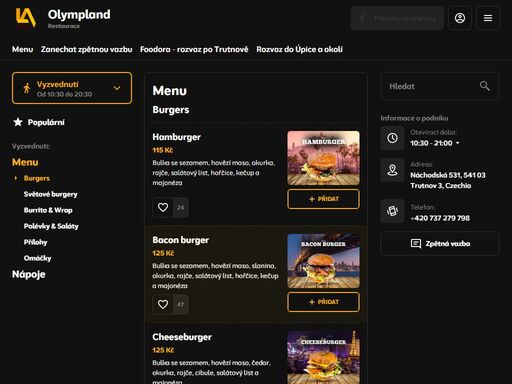
Task: Like the Bacon burger with heart icon
Action: pos(163,304)
